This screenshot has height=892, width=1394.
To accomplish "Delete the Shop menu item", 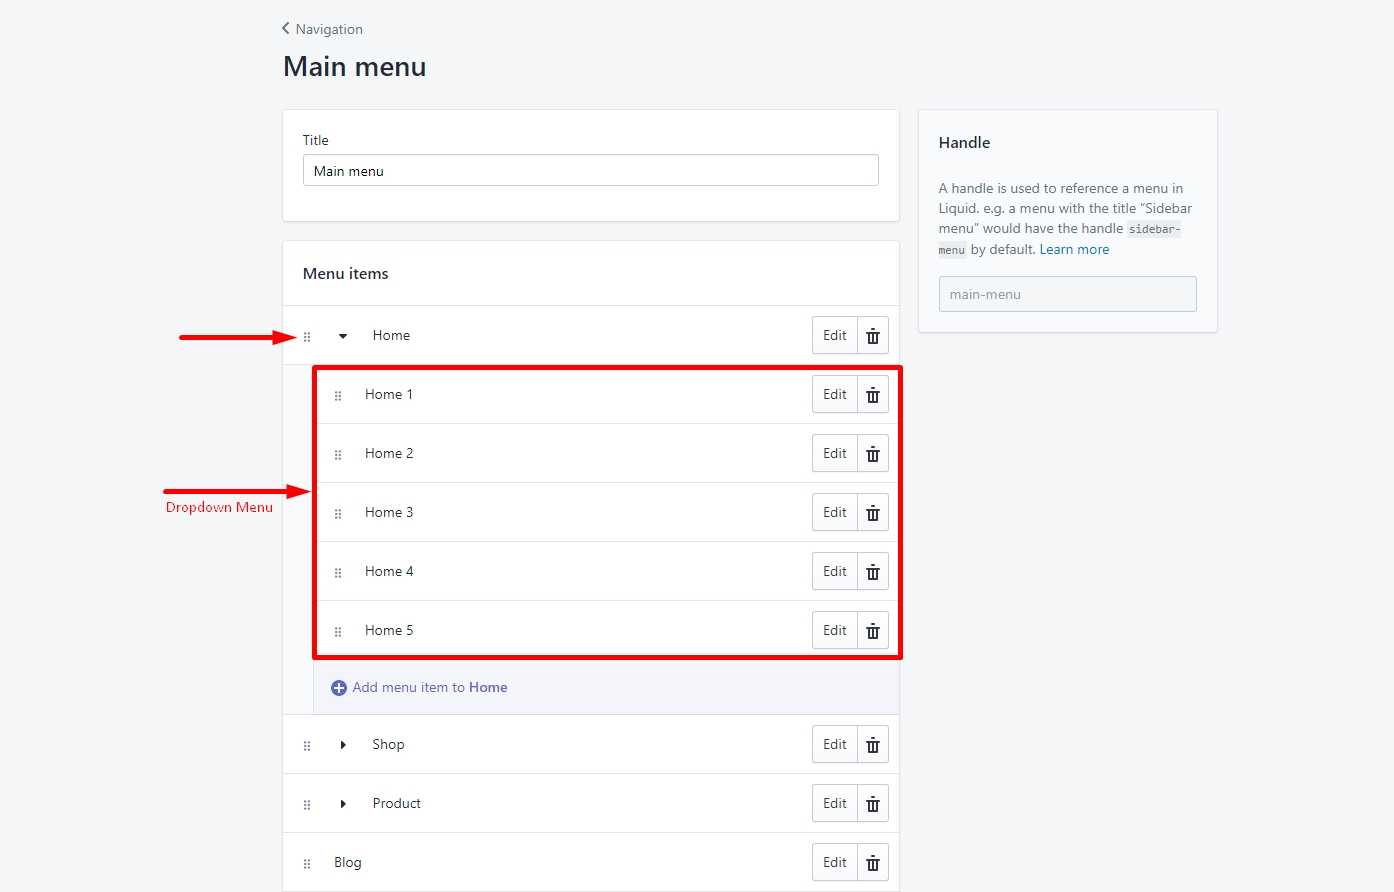I will pos(873,745).
